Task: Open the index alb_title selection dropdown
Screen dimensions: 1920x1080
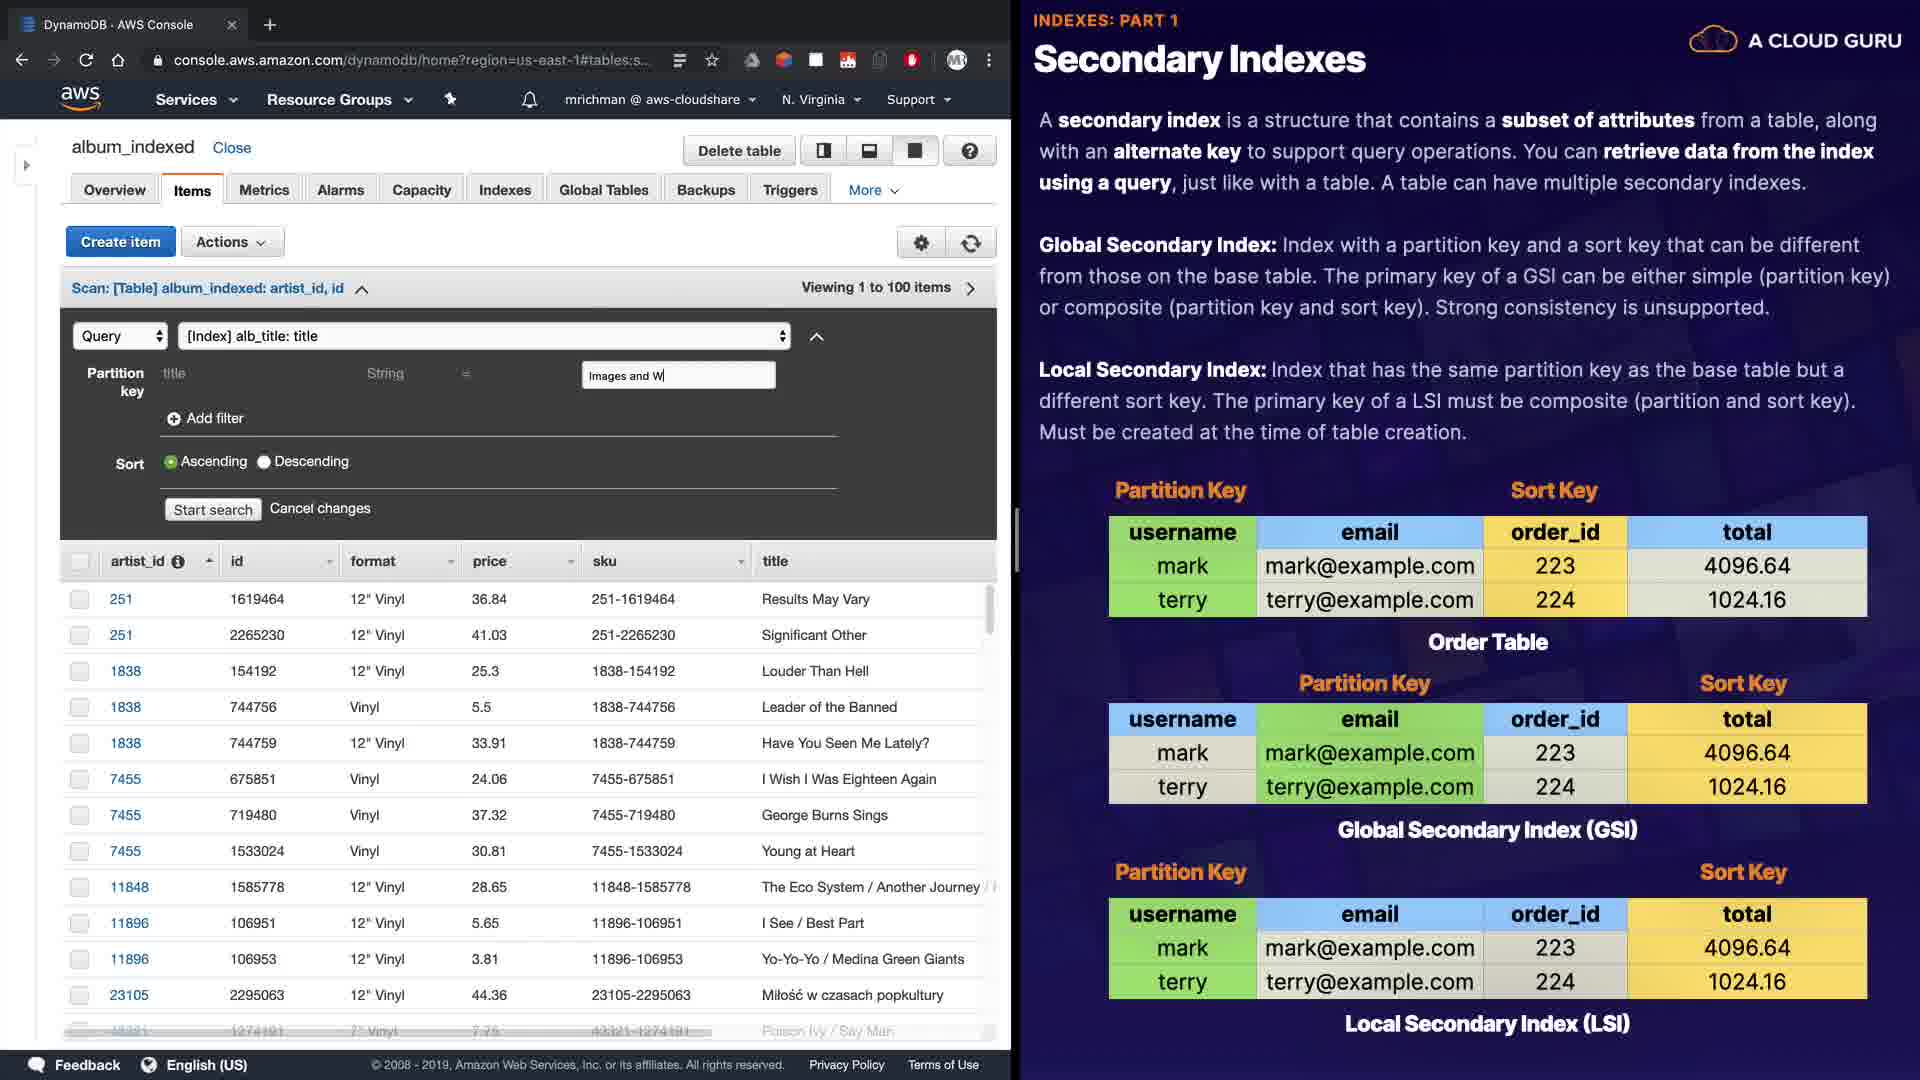Action: coord(484,336)
